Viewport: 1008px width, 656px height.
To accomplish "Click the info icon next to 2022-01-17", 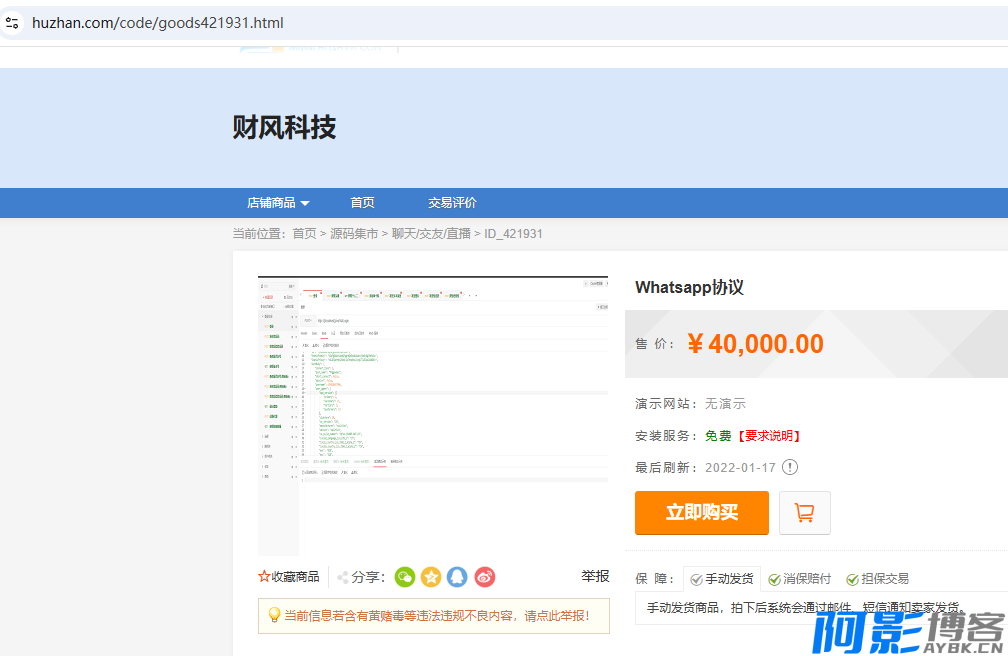I will point(789,467).
